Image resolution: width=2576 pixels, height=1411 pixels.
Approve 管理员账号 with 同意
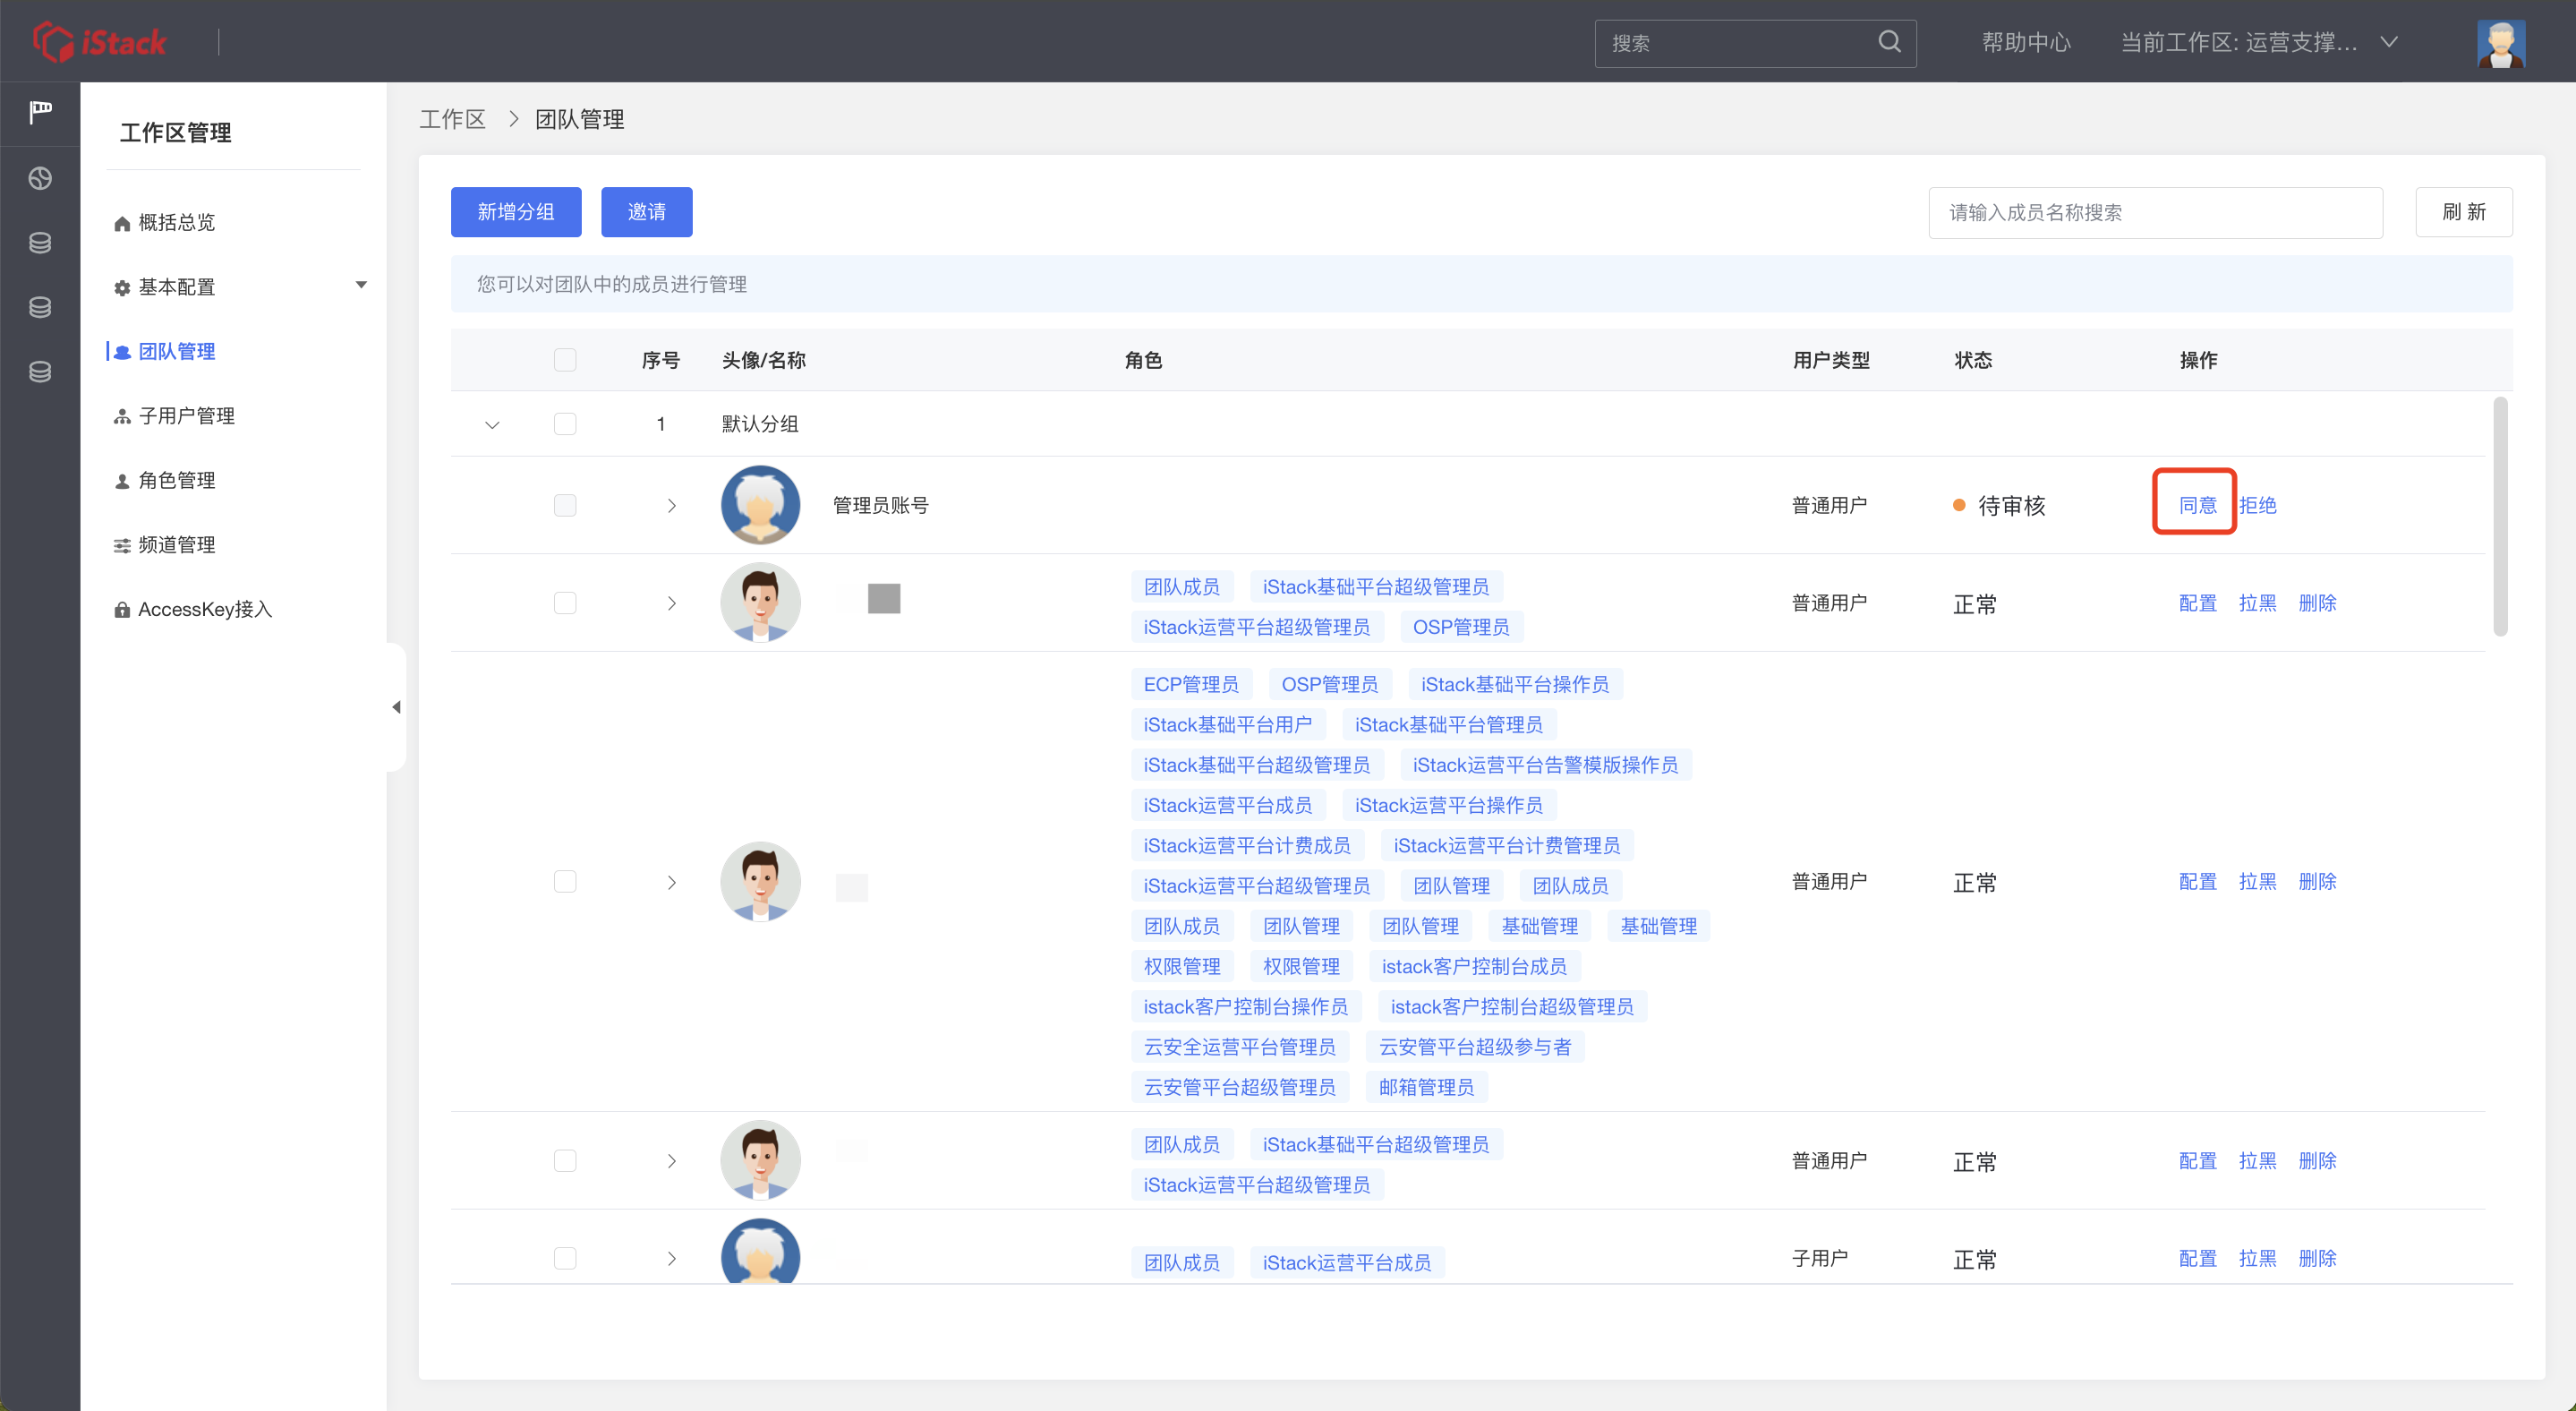(x=2198, y=506)
